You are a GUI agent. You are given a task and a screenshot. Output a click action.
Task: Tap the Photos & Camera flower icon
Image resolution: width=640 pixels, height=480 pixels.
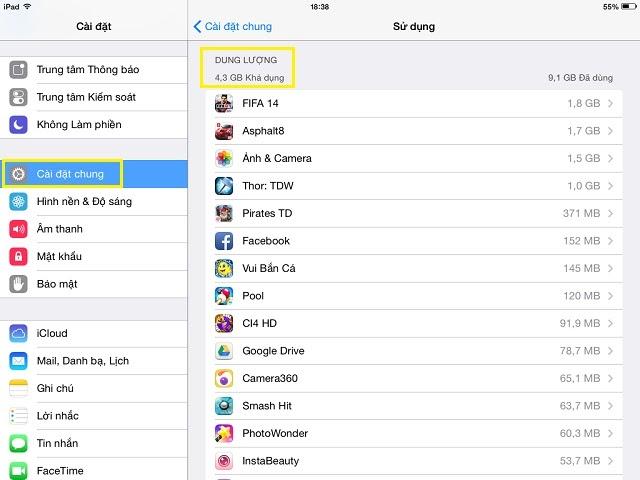click(224, 158)
